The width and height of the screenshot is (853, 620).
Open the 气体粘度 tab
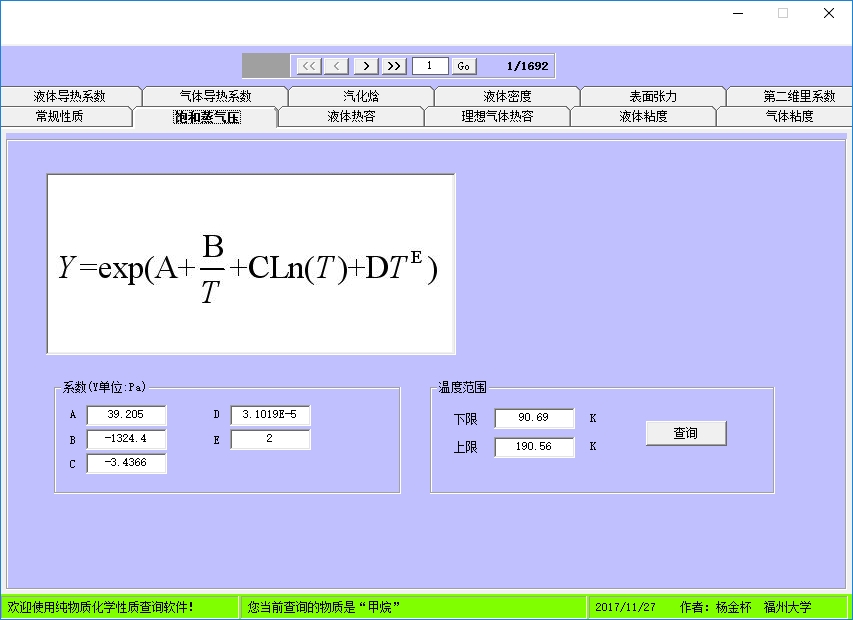click(784, 116)
